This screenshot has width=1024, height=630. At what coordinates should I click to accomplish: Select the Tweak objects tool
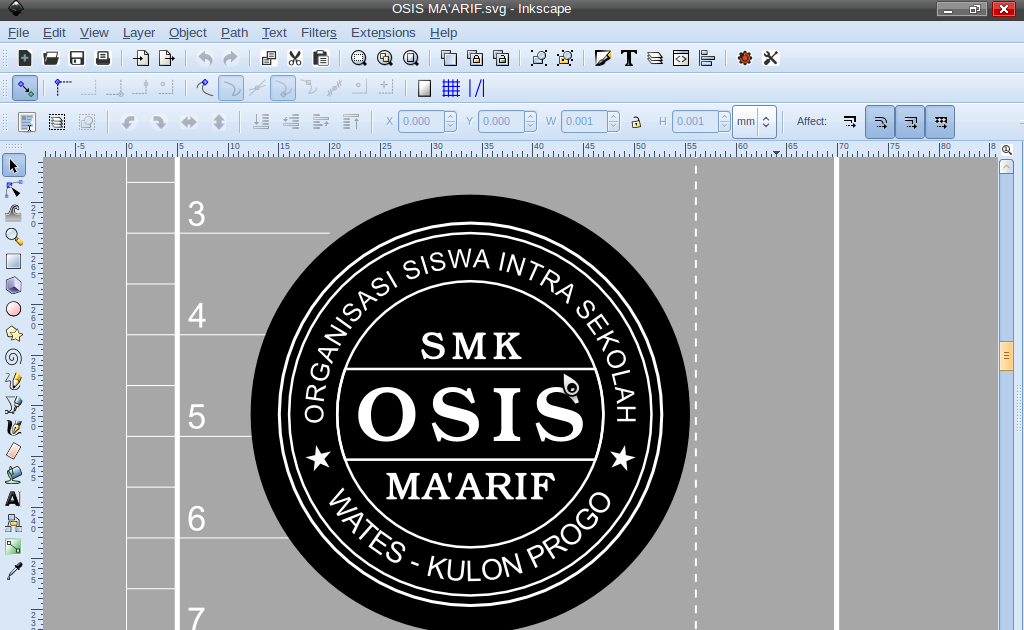point(13,213)
